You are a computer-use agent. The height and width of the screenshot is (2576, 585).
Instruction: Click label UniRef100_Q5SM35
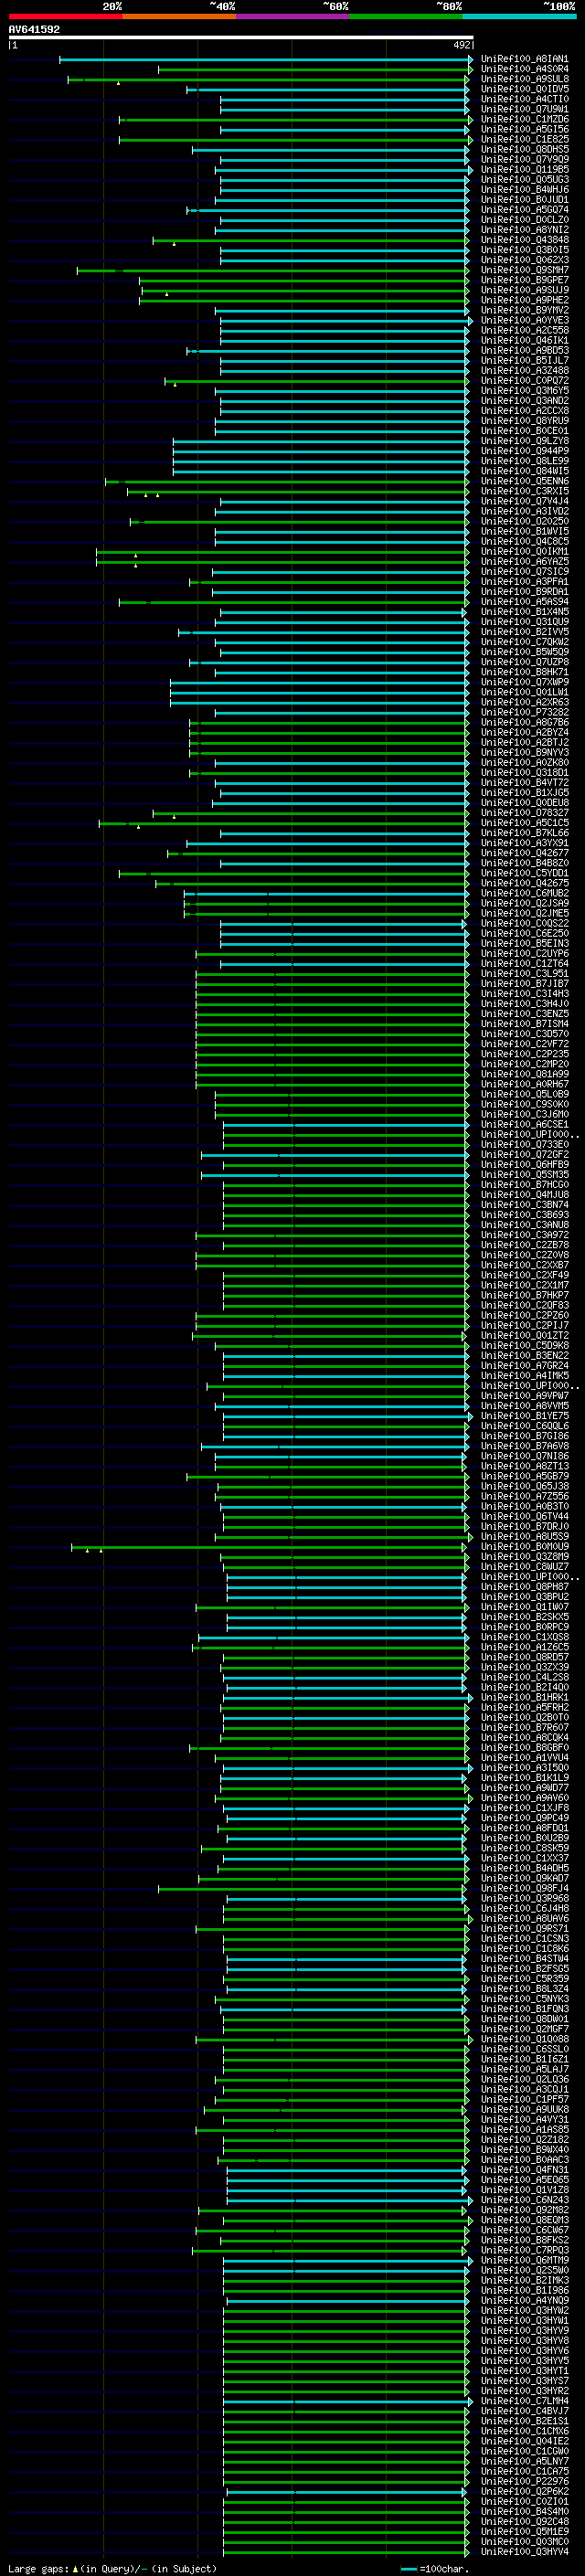pyautogui.click(x=524, y=1175)
